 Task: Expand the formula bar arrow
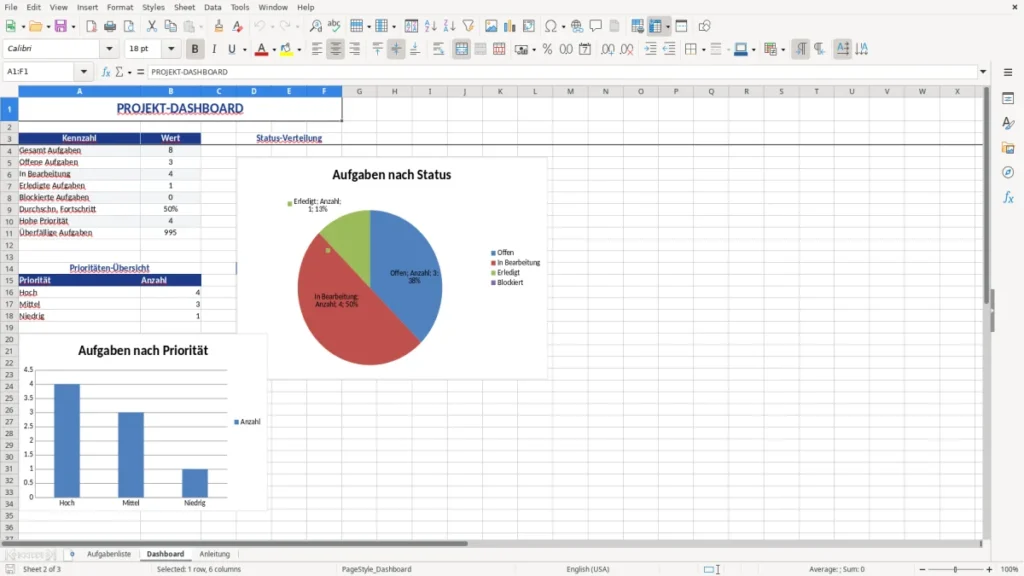tap(983, 72)
